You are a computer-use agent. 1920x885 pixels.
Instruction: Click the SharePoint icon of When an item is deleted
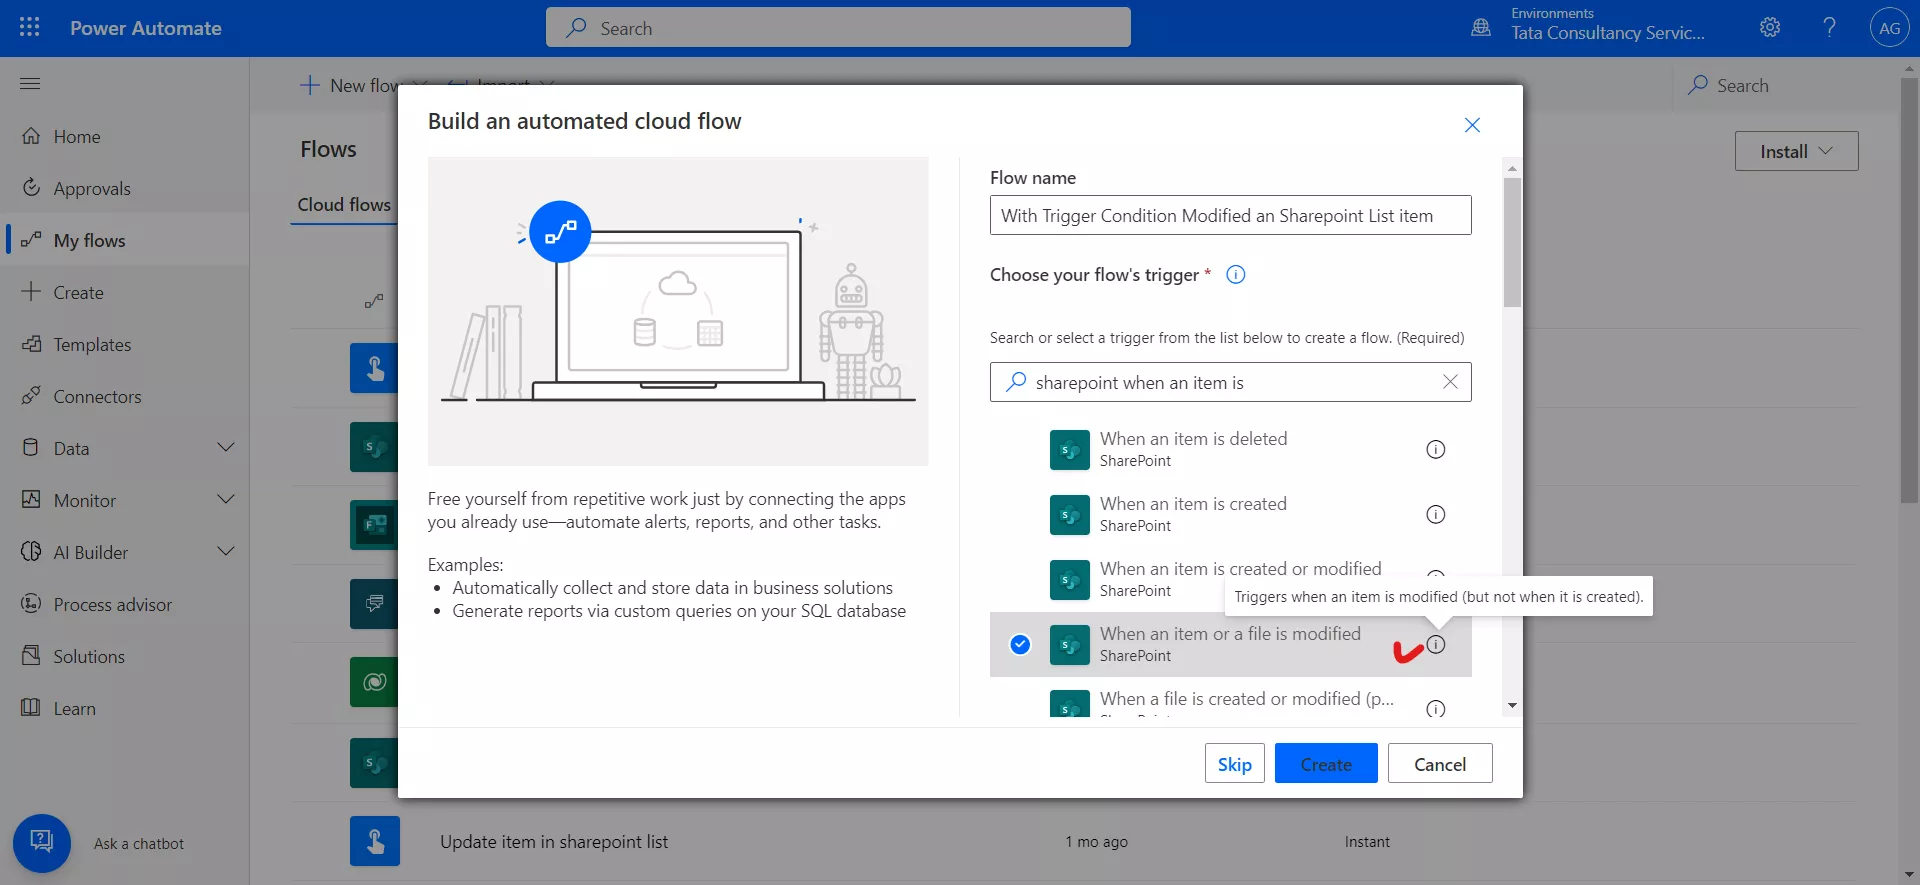click(x=1069, y=450)
